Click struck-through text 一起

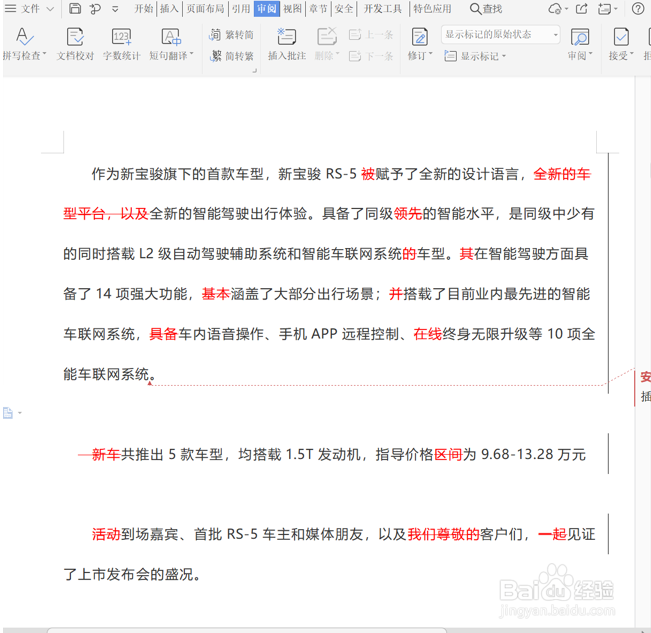pos(552,534)
